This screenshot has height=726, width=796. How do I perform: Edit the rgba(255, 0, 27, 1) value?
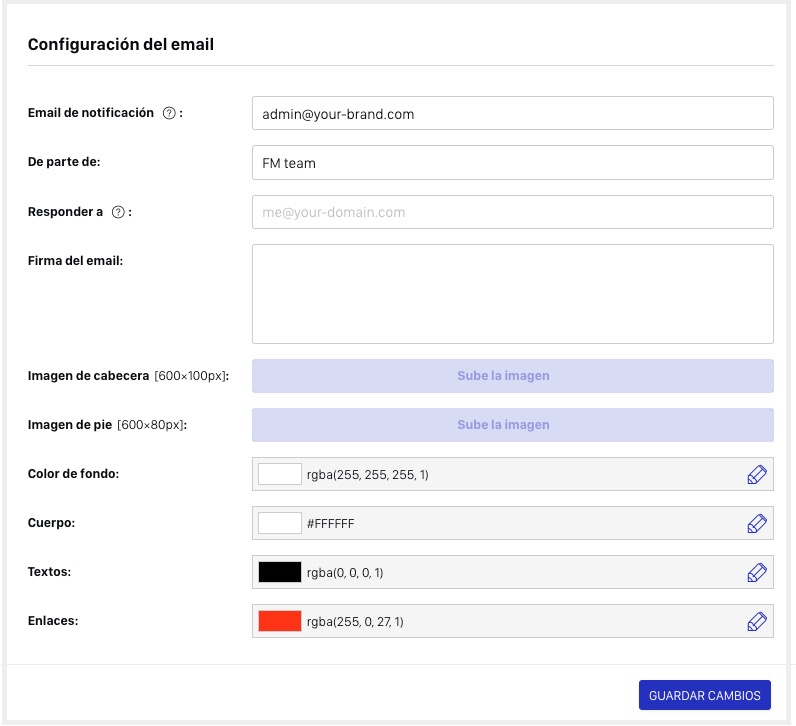356,622
